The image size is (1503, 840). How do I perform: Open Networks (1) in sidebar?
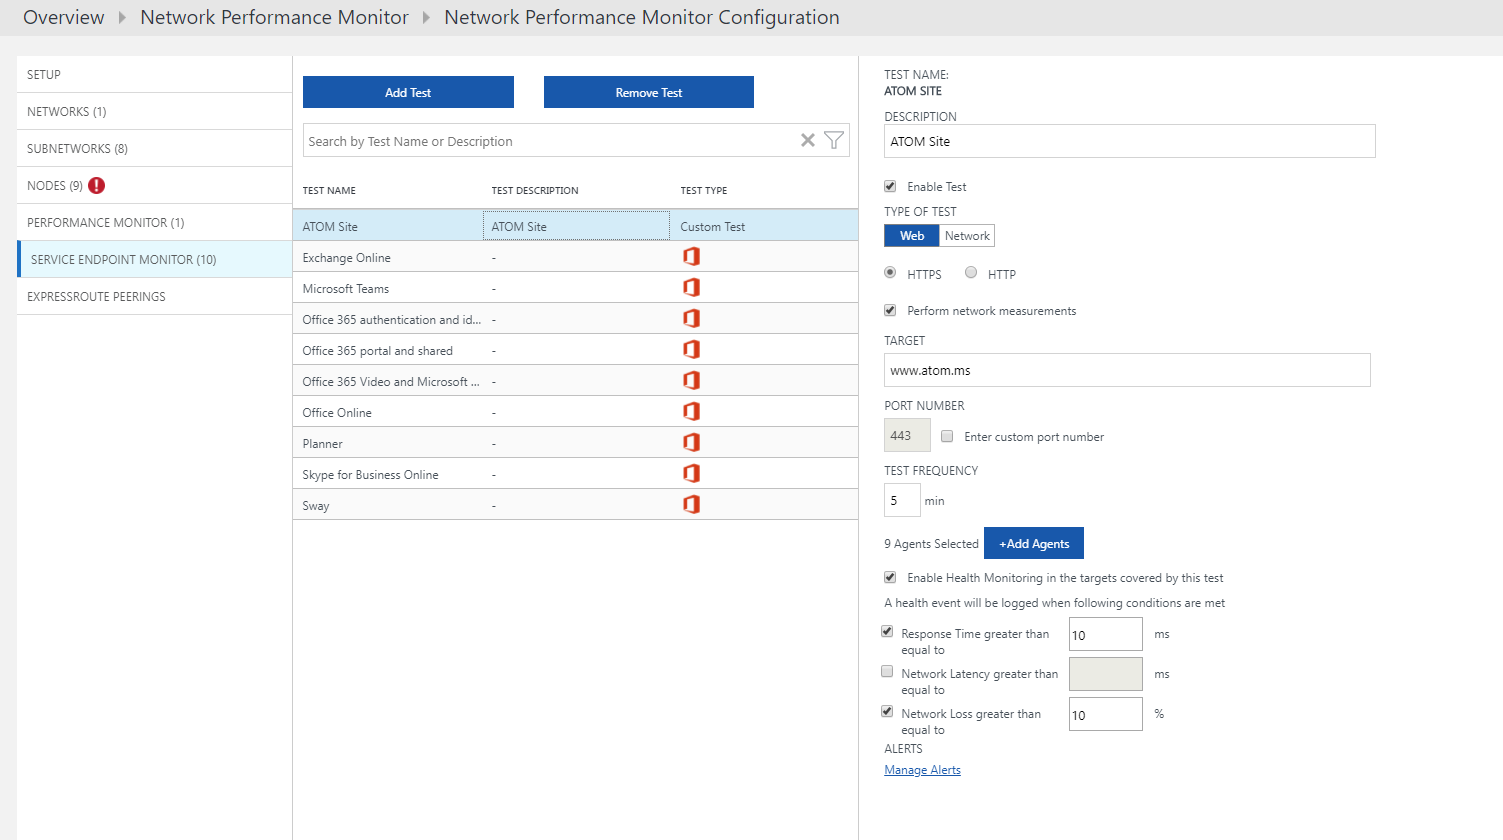point(155,111)
